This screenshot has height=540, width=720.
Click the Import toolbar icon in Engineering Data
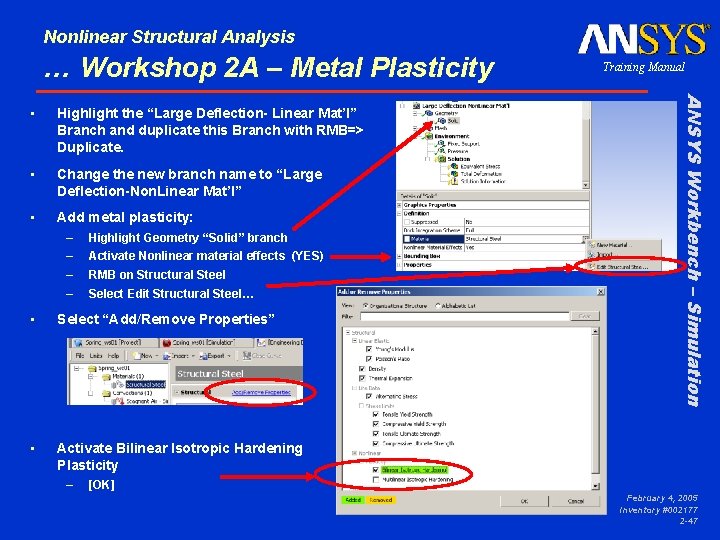point(166,356)
